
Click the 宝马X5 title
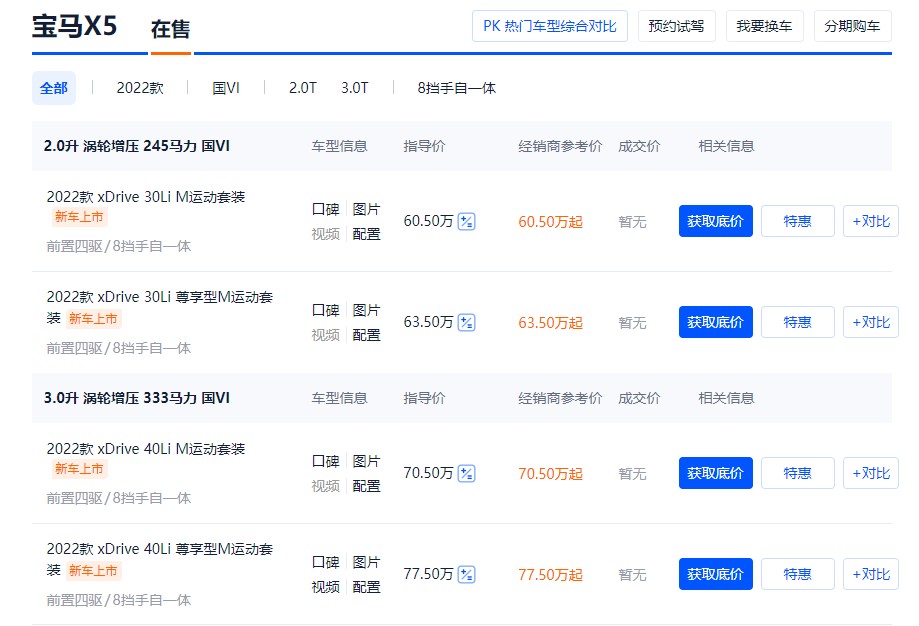[x=74, y=26]
